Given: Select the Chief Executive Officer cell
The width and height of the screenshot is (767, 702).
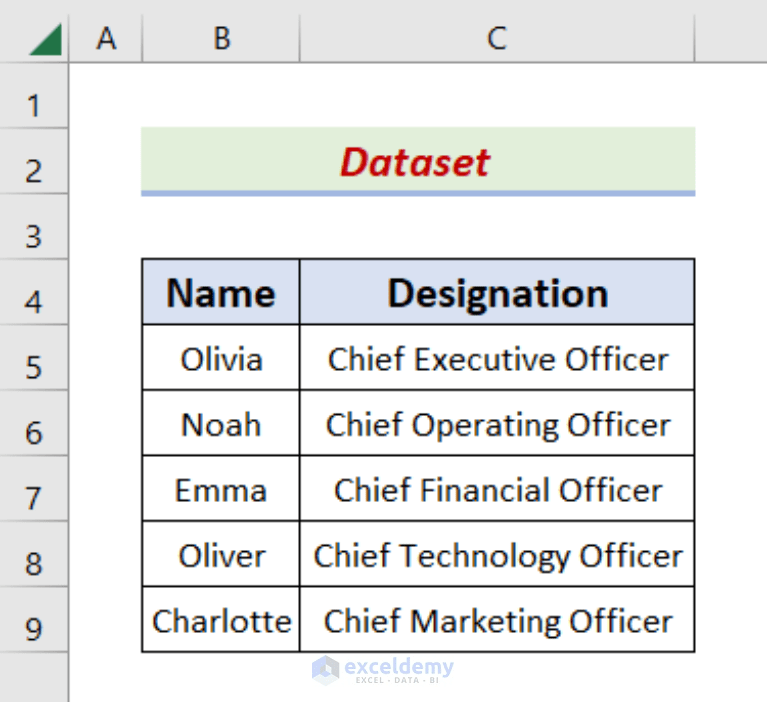Looking at the screenshot, I should [x=497, y=358].
